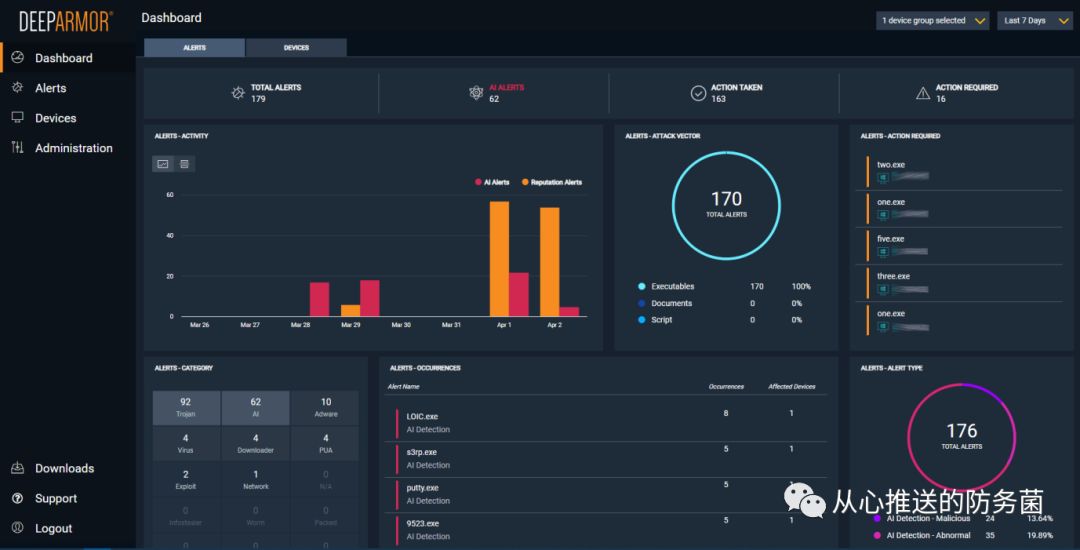
Task: Click the Action Required warning triangle icon
Action: pos(923,93)
